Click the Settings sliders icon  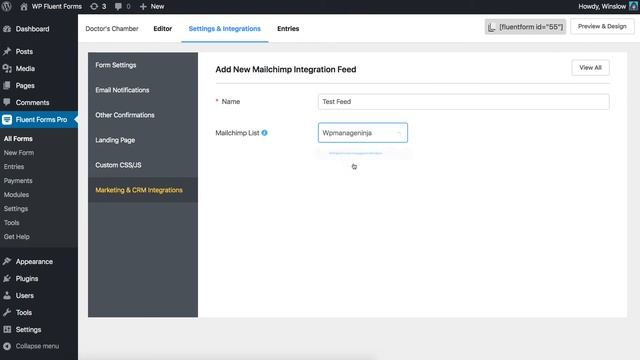pos(7,329)
